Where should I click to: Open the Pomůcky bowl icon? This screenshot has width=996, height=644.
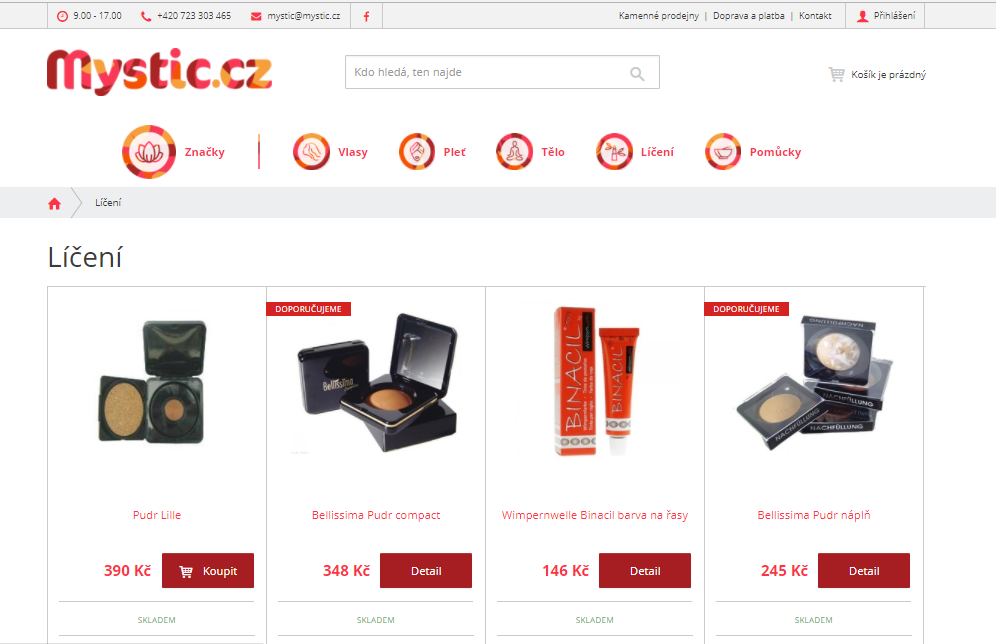[723, 152]
